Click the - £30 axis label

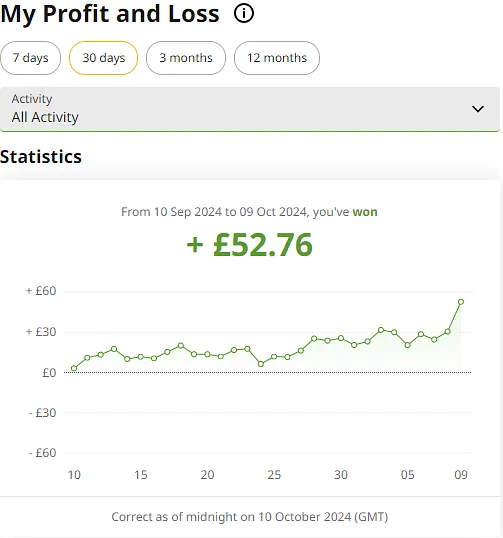click(42, 412)
